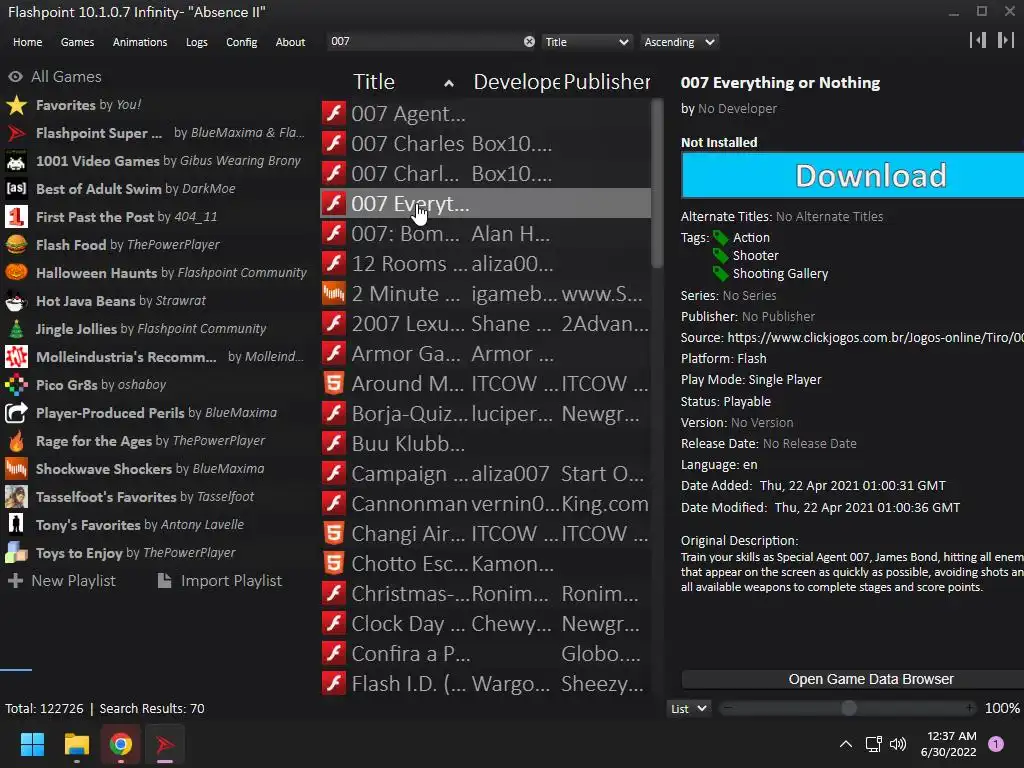Click the game list vertical scrollbar
Image resolution: width=1024 pixels, height=768 pixels.
click(657, 183)
